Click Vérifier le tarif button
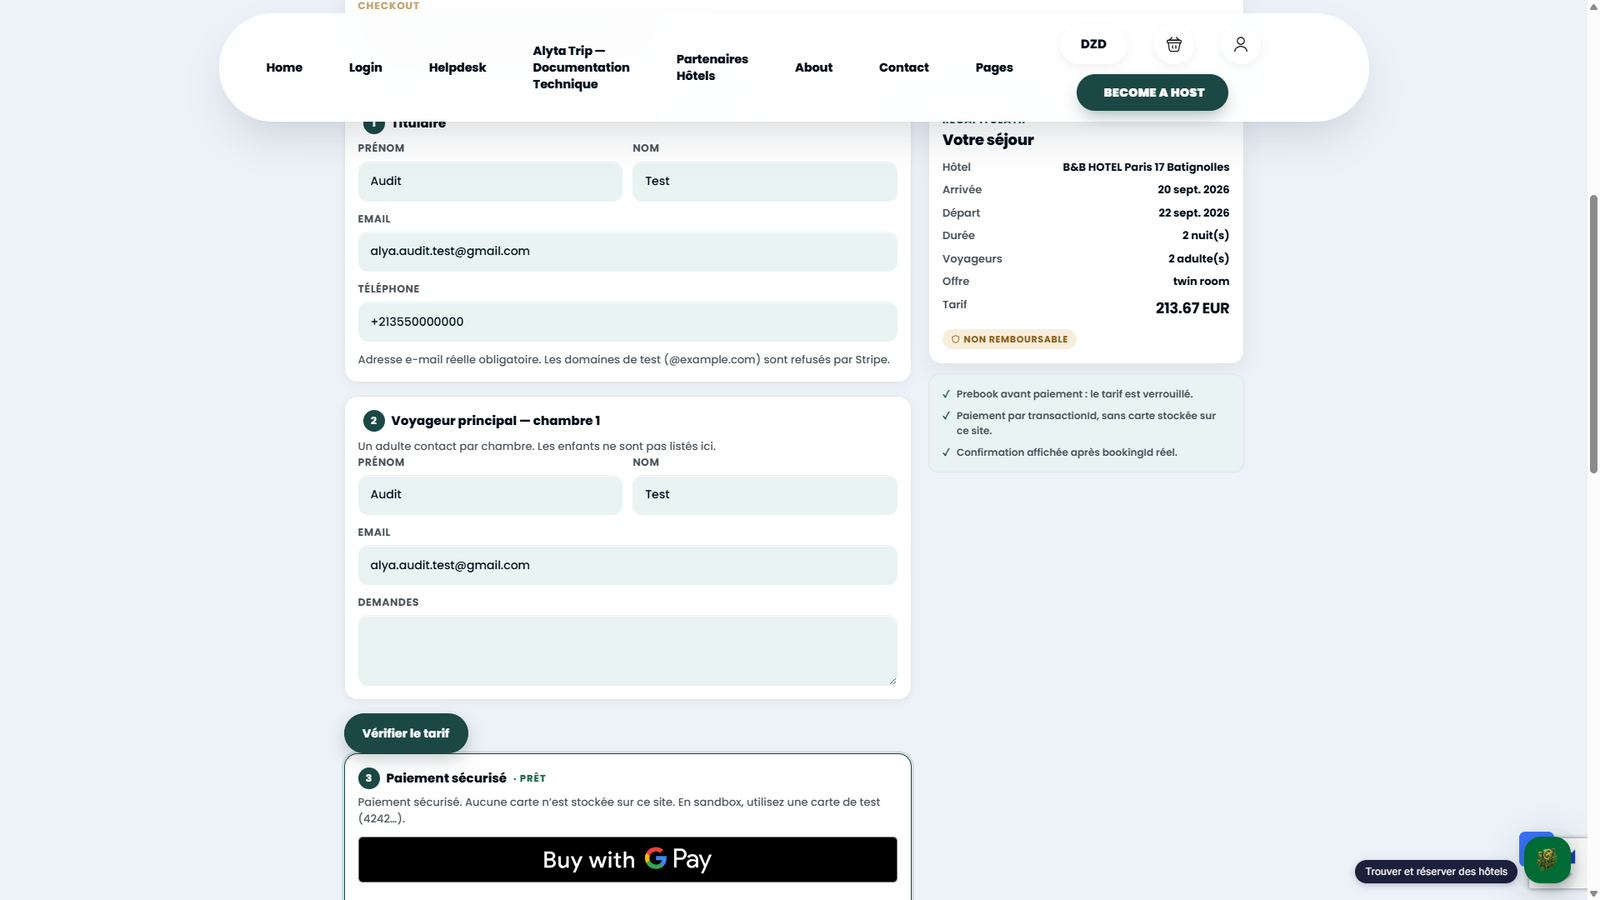This screenshot has height=900, width=1600. click(x=406, y=733)
